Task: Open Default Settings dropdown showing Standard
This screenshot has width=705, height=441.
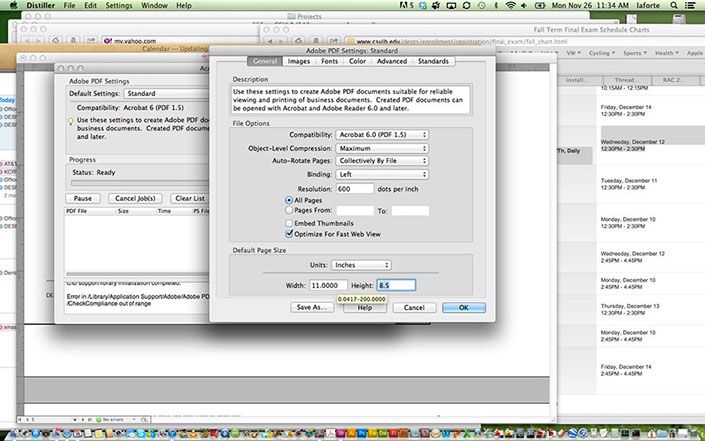Action: (167, 93)
